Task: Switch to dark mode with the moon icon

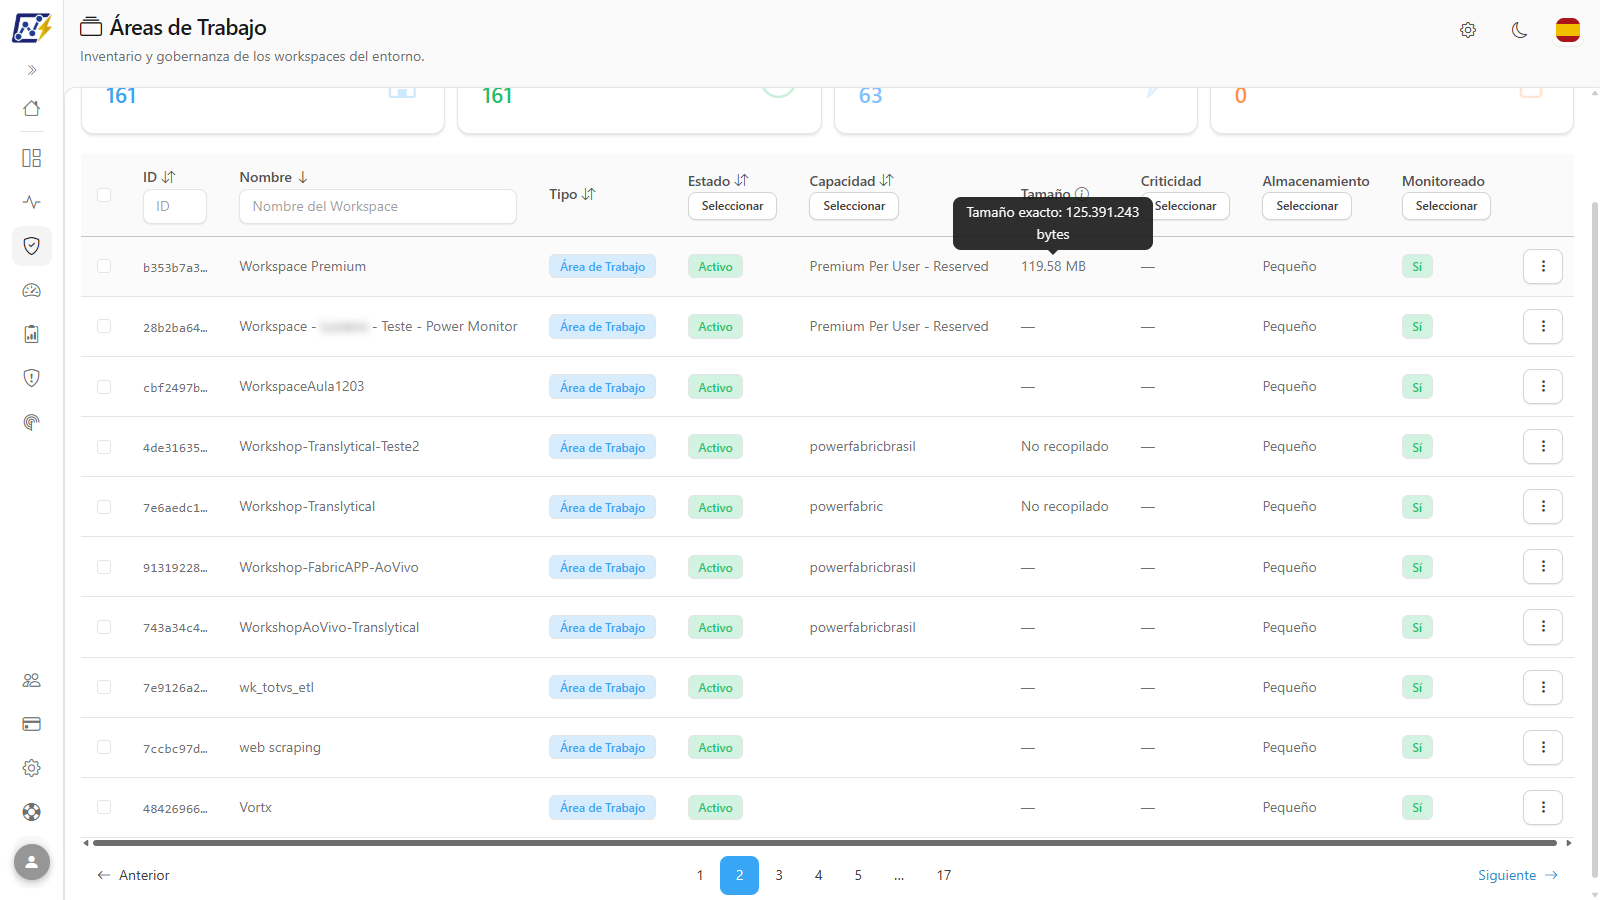Action: [1519, 30]
